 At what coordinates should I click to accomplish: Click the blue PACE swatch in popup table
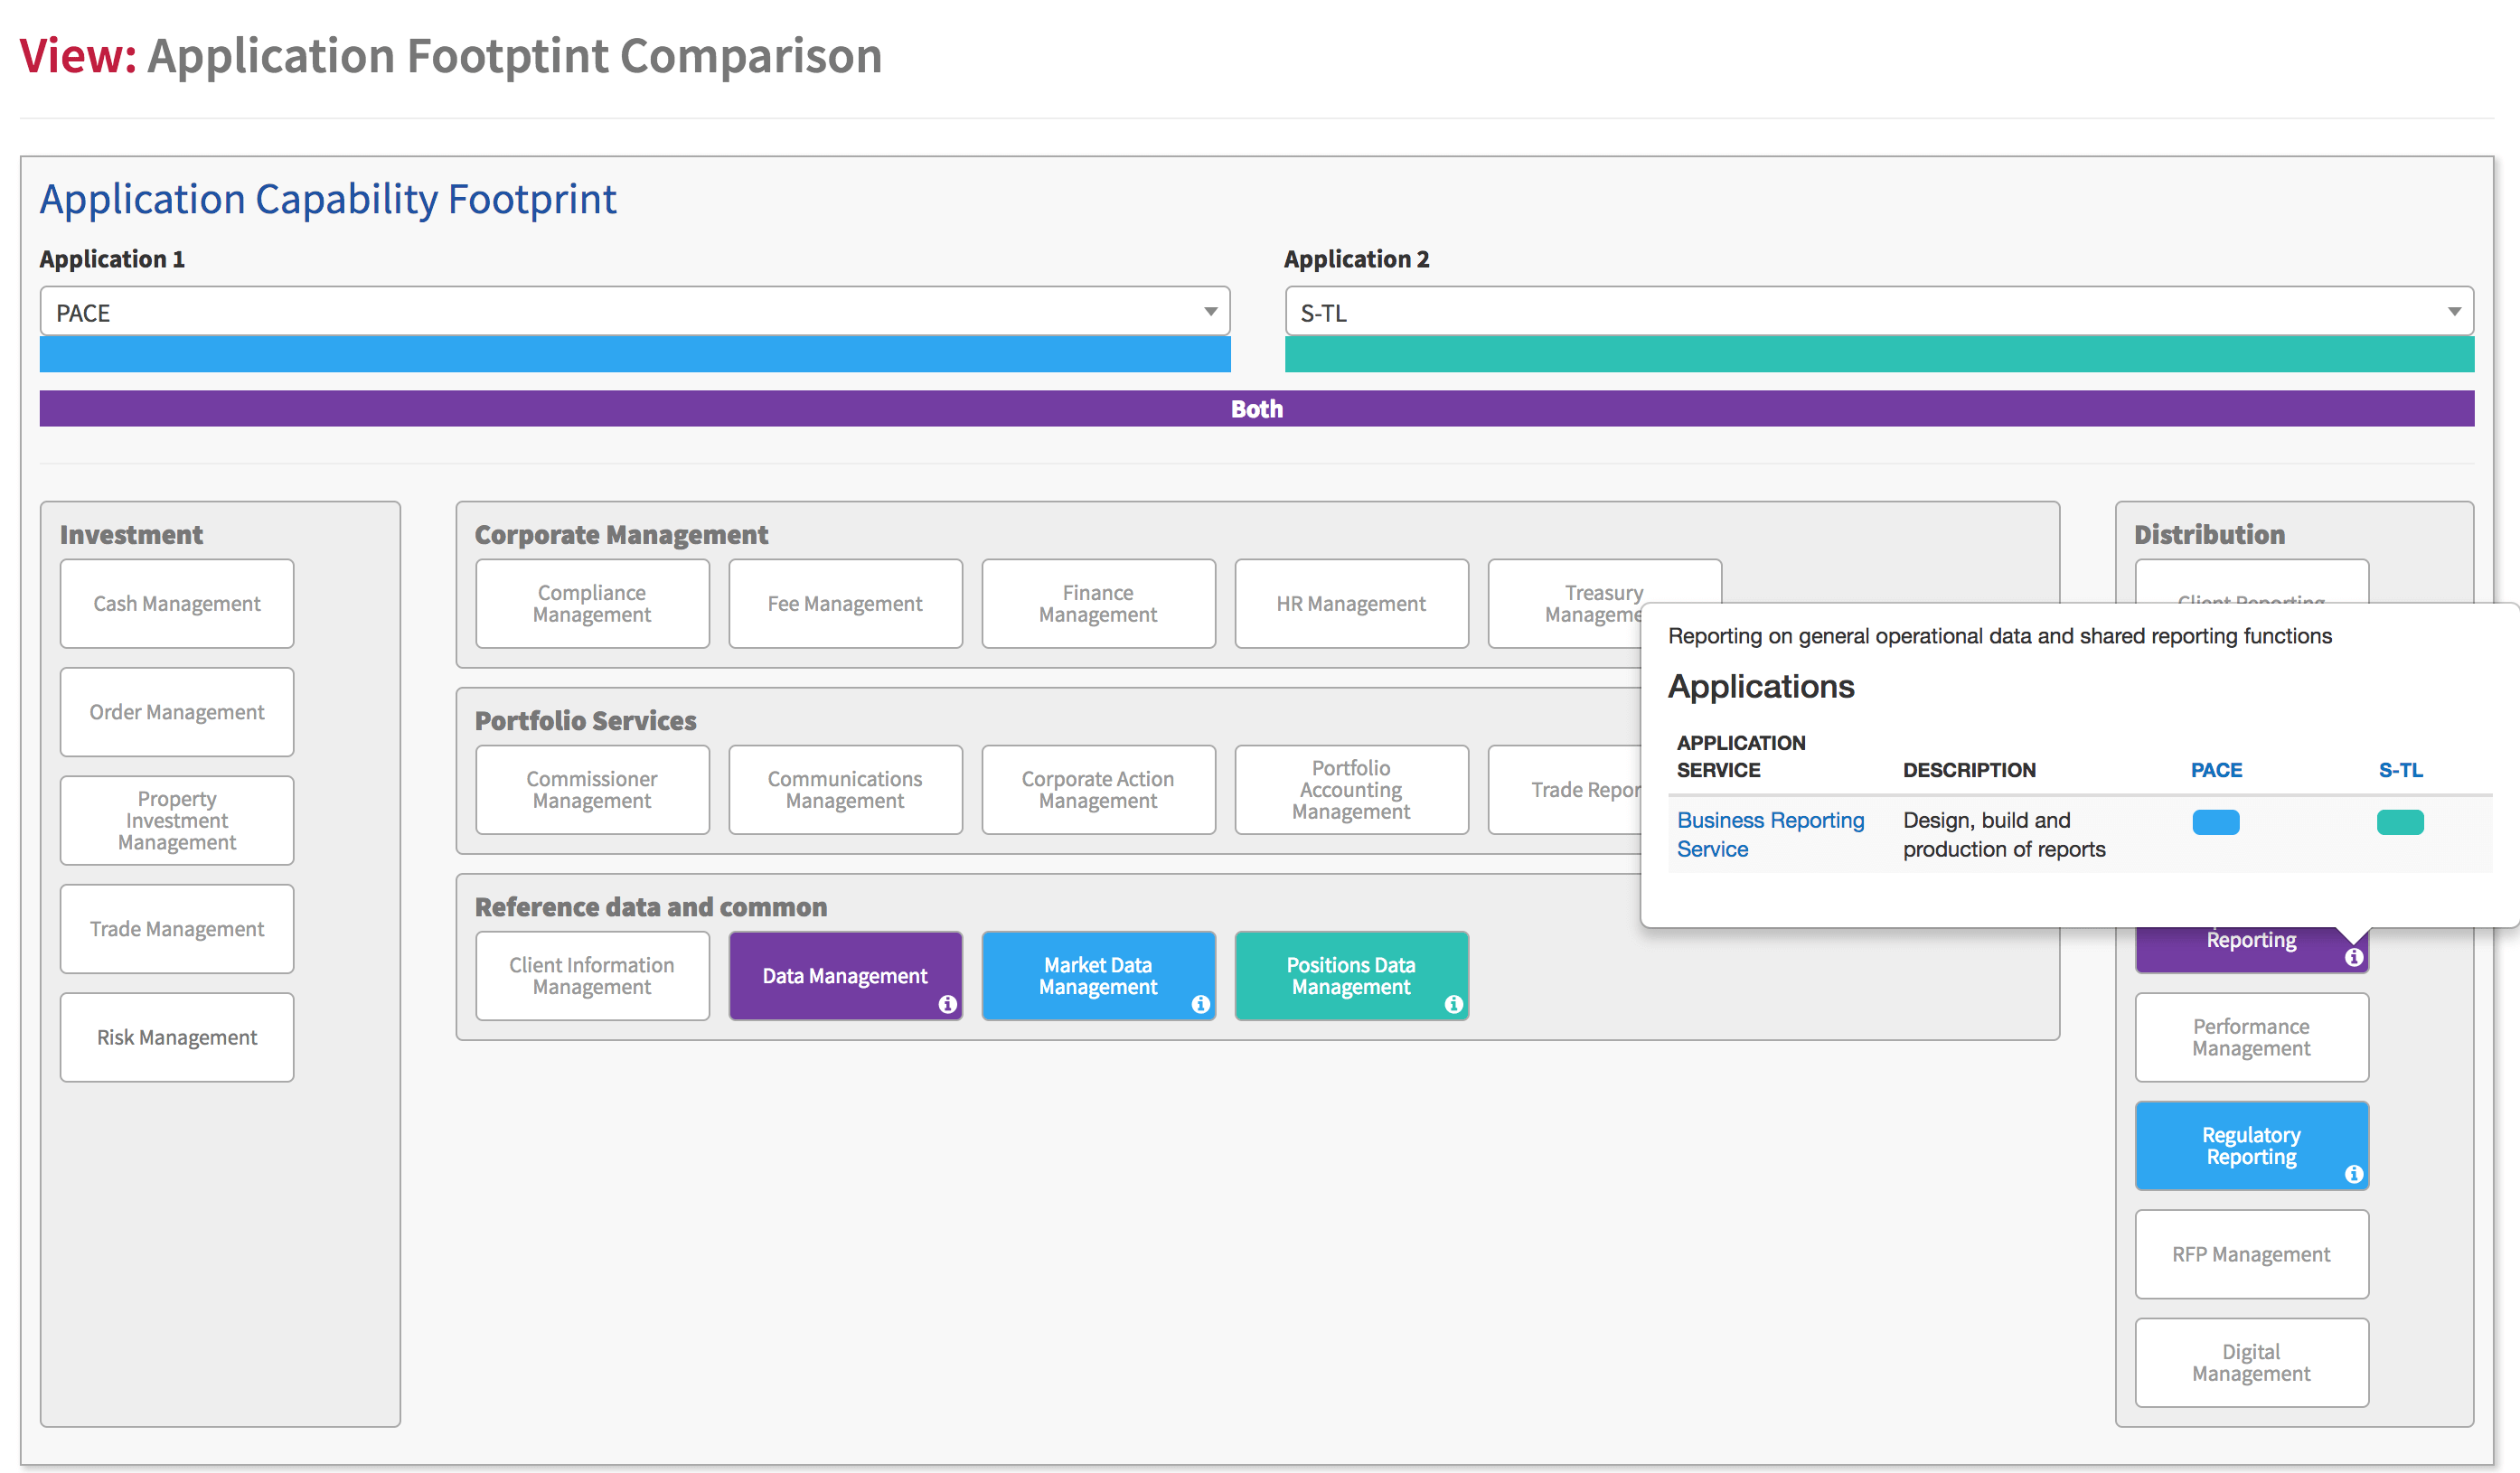click(2216, 822)
